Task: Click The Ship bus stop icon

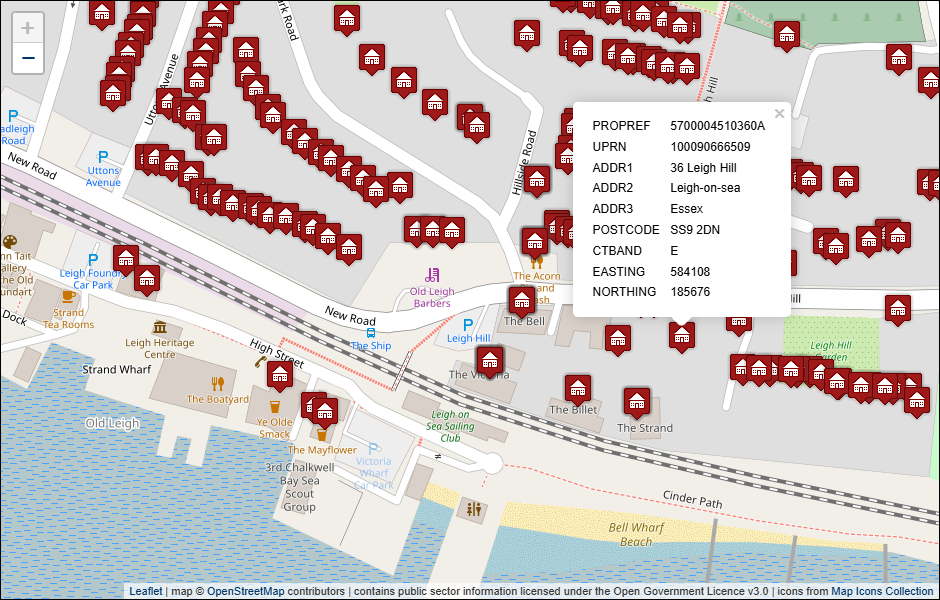Action: (x=371, y=333)
